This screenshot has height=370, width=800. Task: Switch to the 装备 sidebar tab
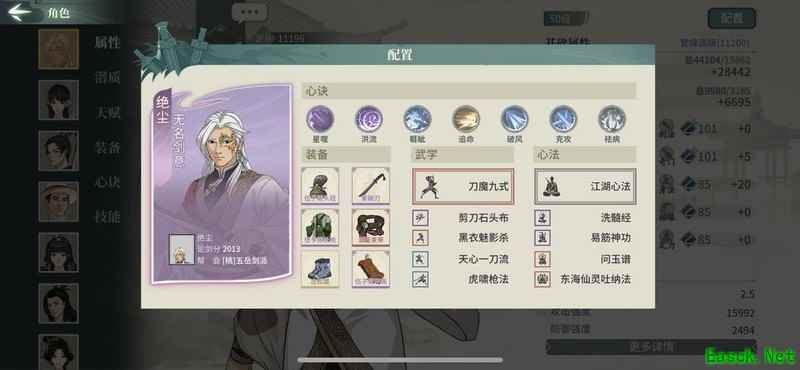point(107,147)
